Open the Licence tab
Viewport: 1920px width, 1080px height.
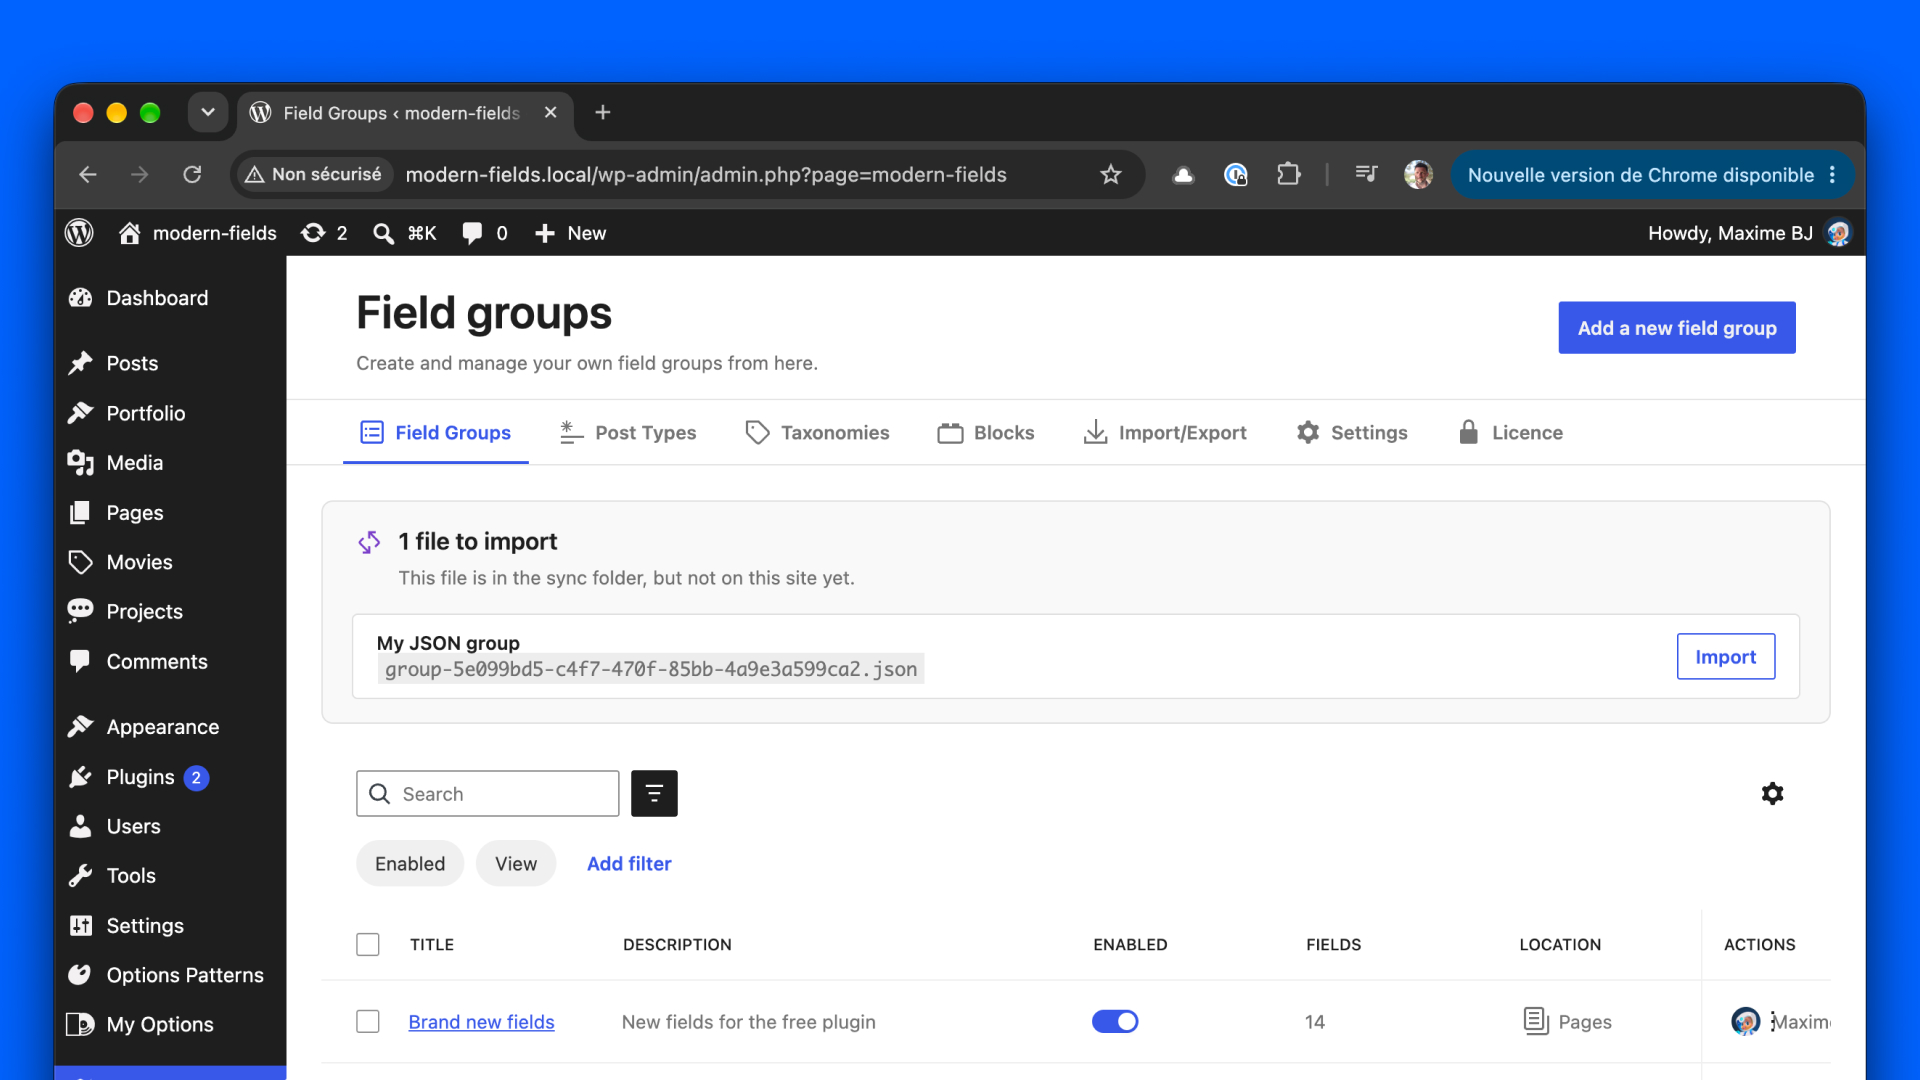[x=1510, y=433]
